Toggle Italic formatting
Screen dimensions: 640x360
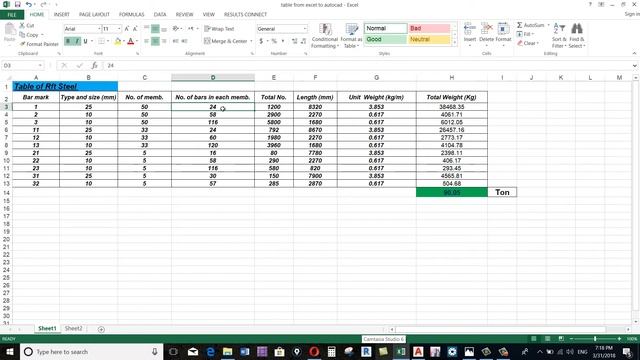[77, 41]
